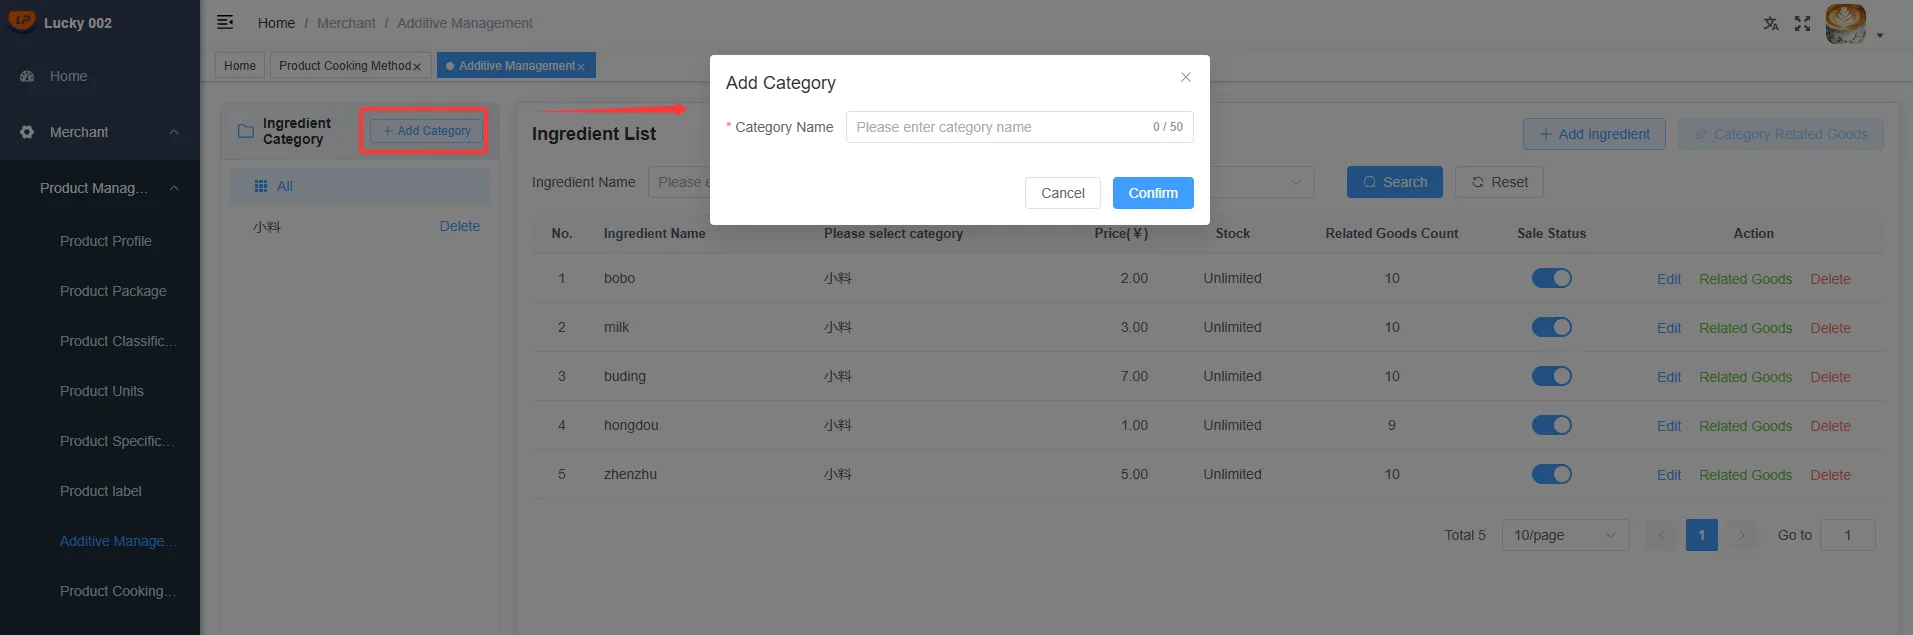The image size is (1913, 635).
Task: Edit the buding ingredient
Action: point(1668,377)
